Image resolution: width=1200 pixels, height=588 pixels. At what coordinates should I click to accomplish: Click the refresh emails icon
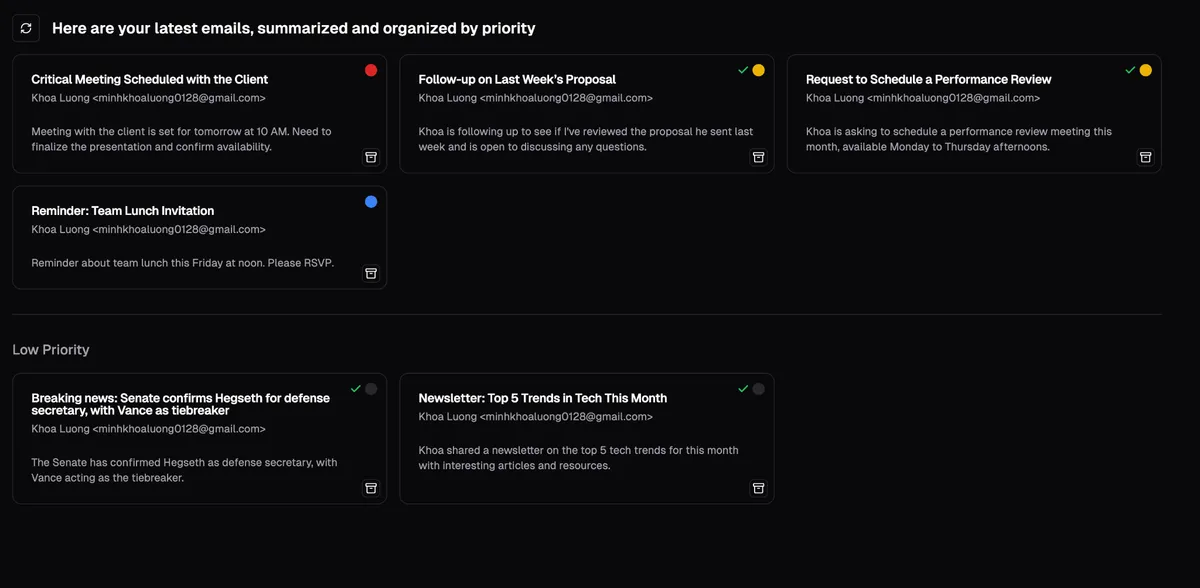point(25,28)
